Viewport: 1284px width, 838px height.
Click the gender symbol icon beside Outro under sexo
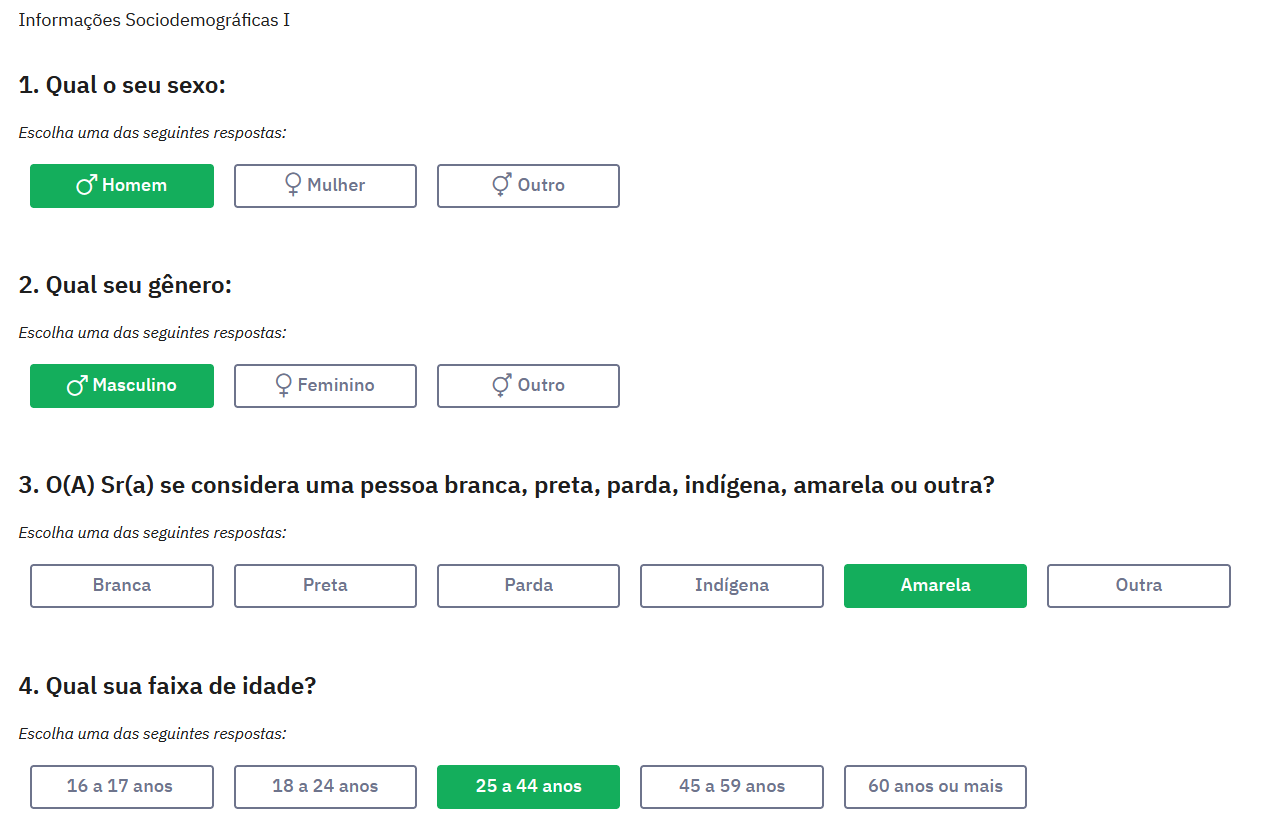[502, 186]
